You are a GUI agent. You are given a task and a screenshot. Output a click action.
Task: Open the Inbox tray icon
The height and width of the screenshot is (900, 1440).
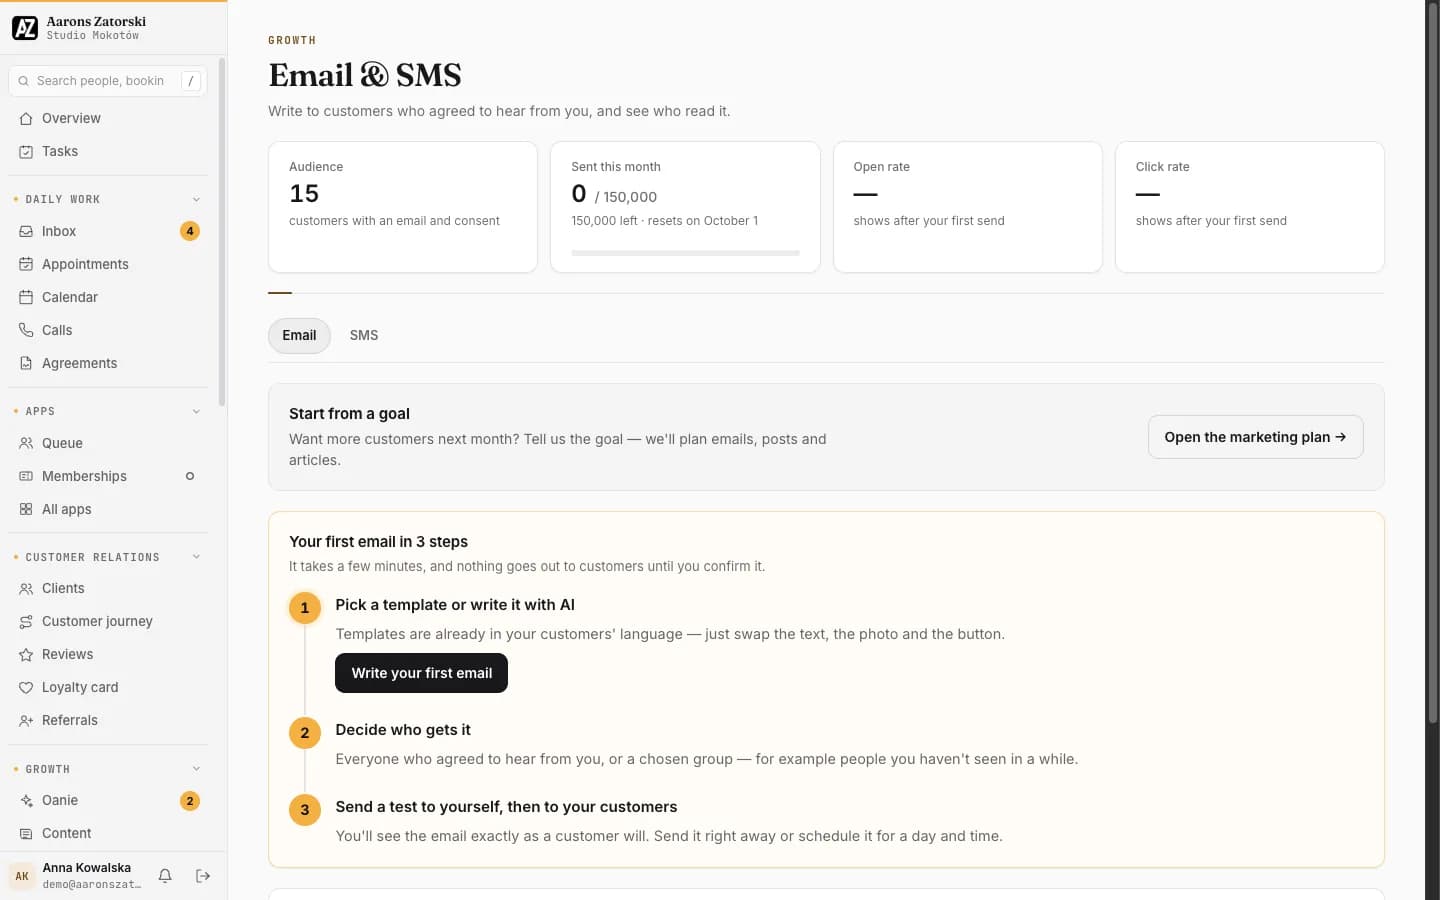[26, 231]
